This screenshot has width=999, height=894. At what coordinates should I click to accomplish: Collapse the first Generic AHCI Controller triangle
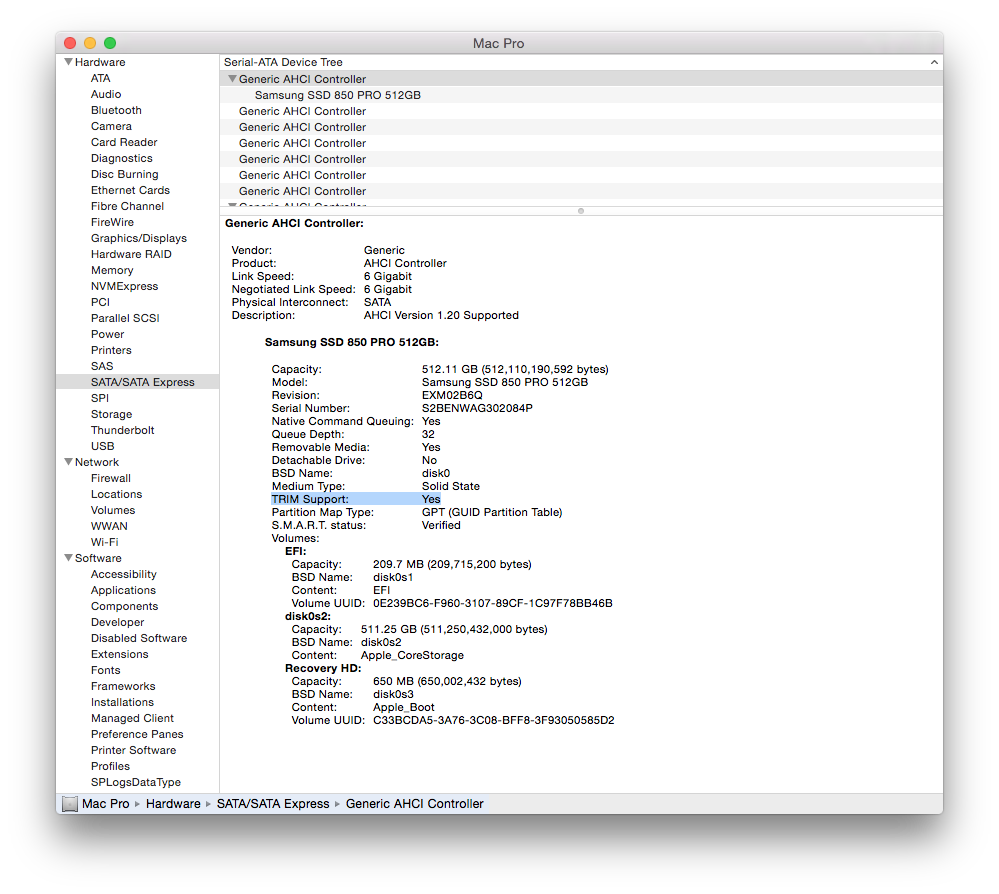click(233, 79)
